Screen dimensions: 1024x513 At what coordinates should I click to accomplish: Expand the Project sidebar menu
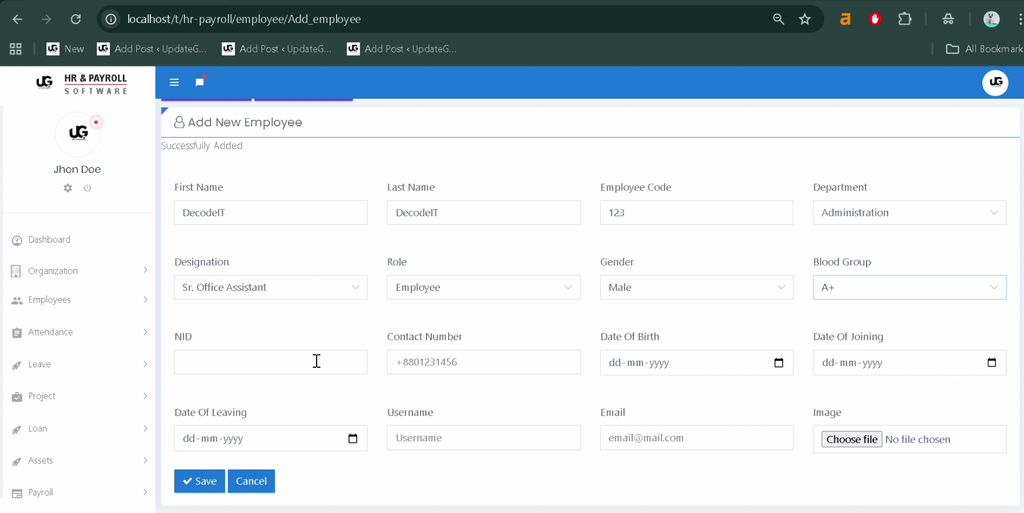[x=78, y=396]
